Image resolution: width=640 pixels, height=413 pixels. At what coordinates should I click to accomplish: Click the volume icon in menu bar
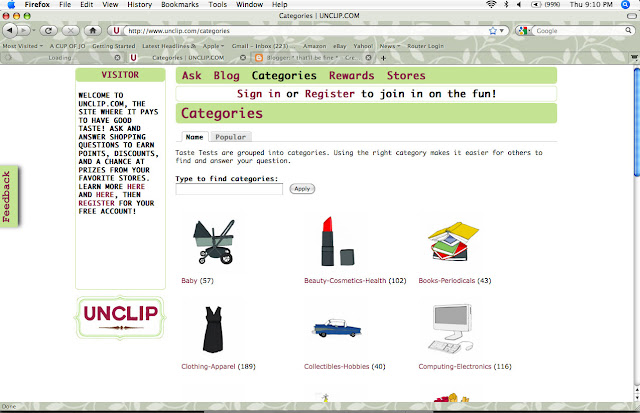(519, 4)
